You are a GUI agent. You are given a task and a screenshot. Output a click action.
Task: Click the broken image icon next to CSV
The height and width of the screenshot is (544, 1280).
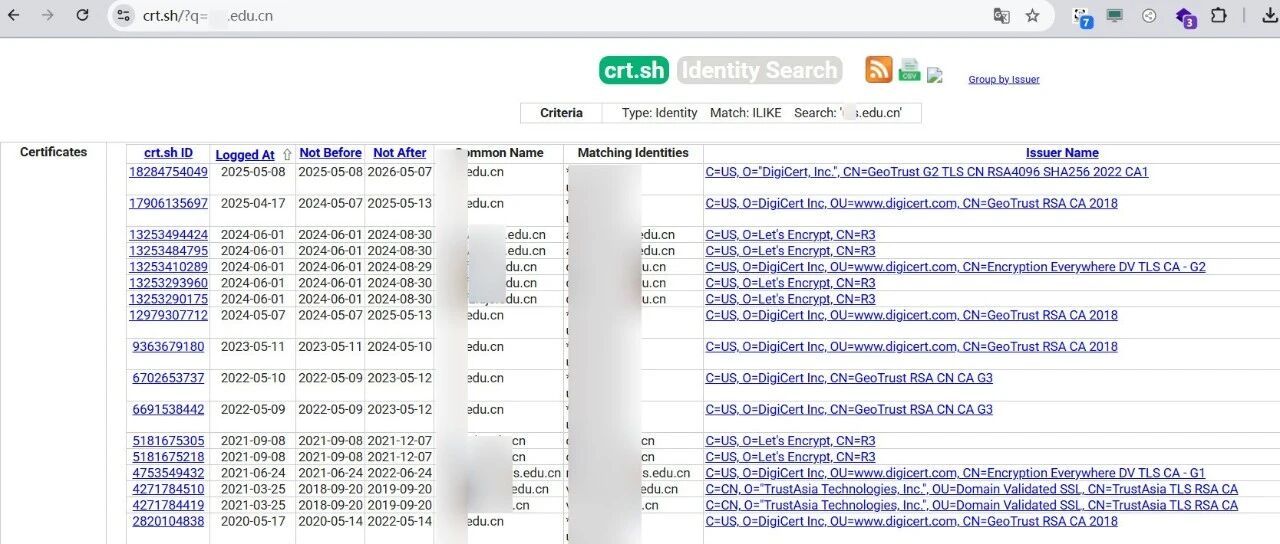(x=935, y=75)
